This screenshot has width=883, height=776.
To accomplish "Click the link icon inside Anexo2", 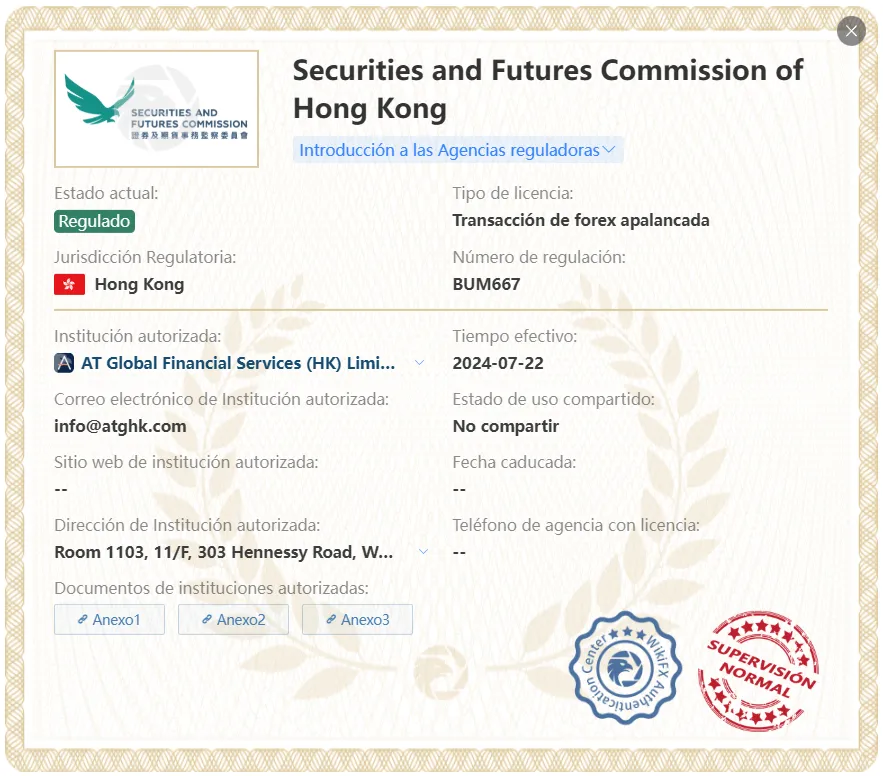I will [x=207, y=619].
